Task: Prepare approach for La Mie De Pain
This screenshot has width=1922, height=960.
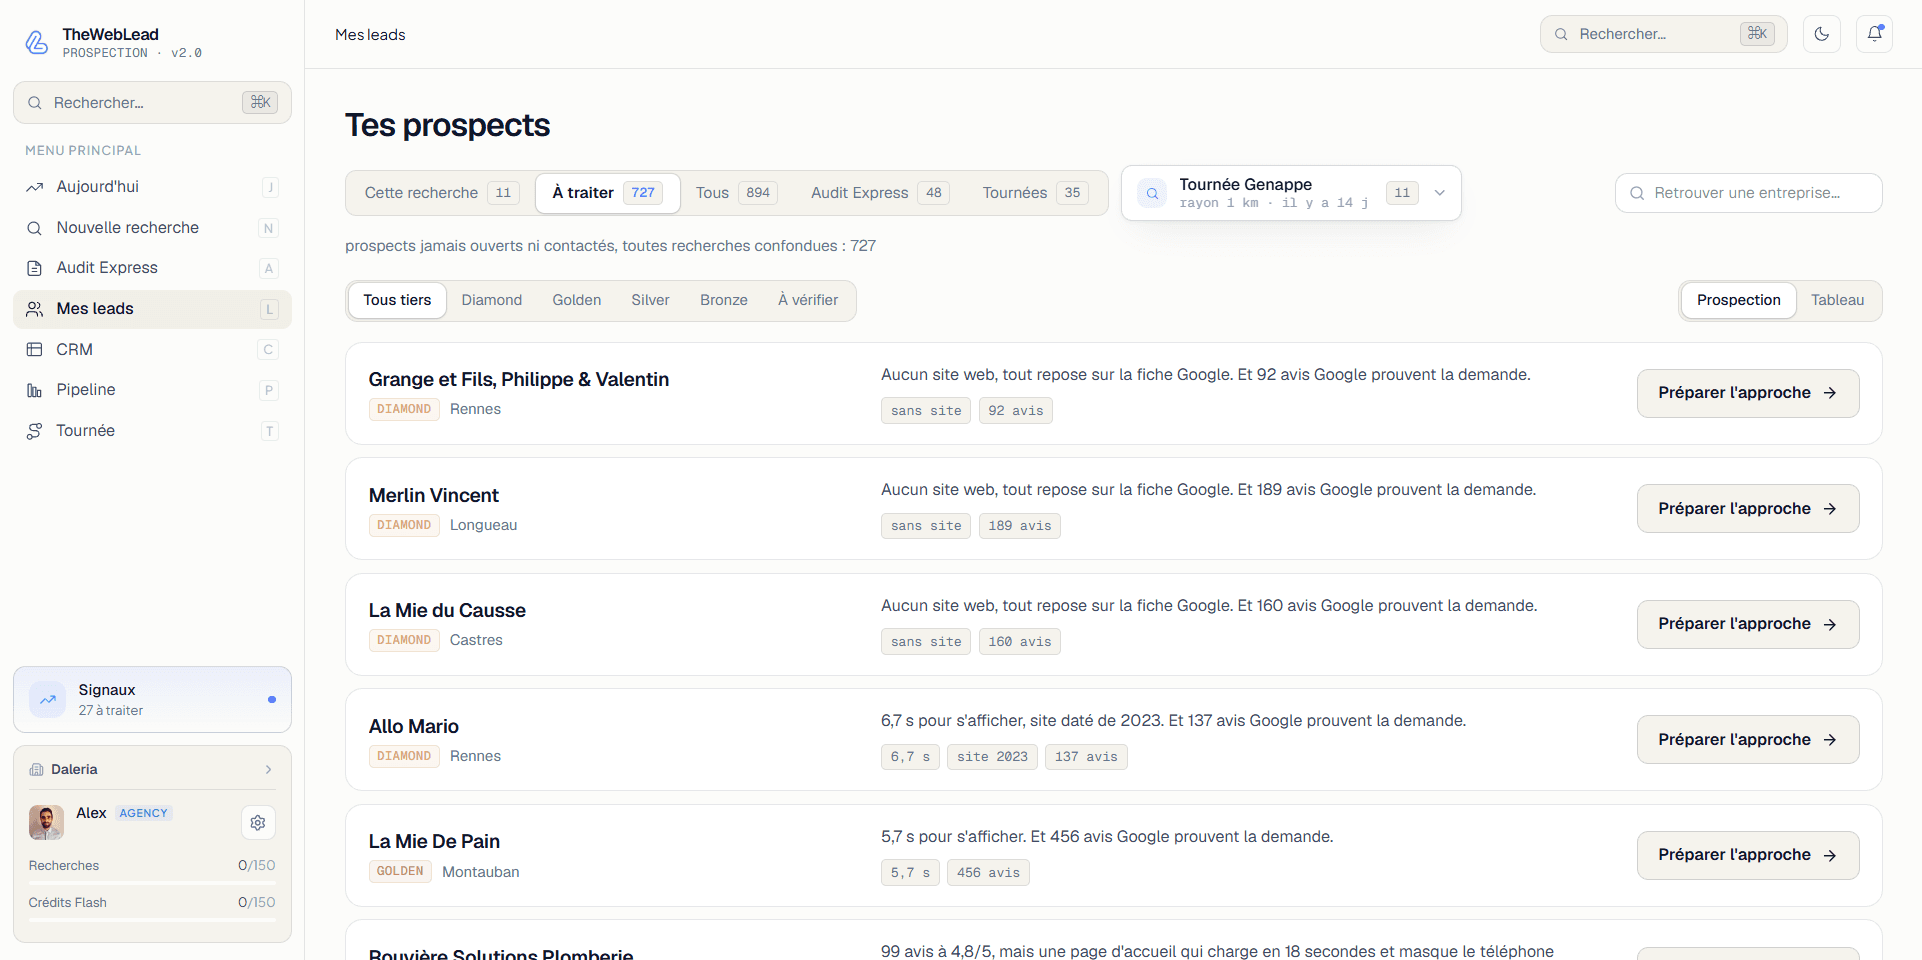Action: click(x=1748, y=855)
